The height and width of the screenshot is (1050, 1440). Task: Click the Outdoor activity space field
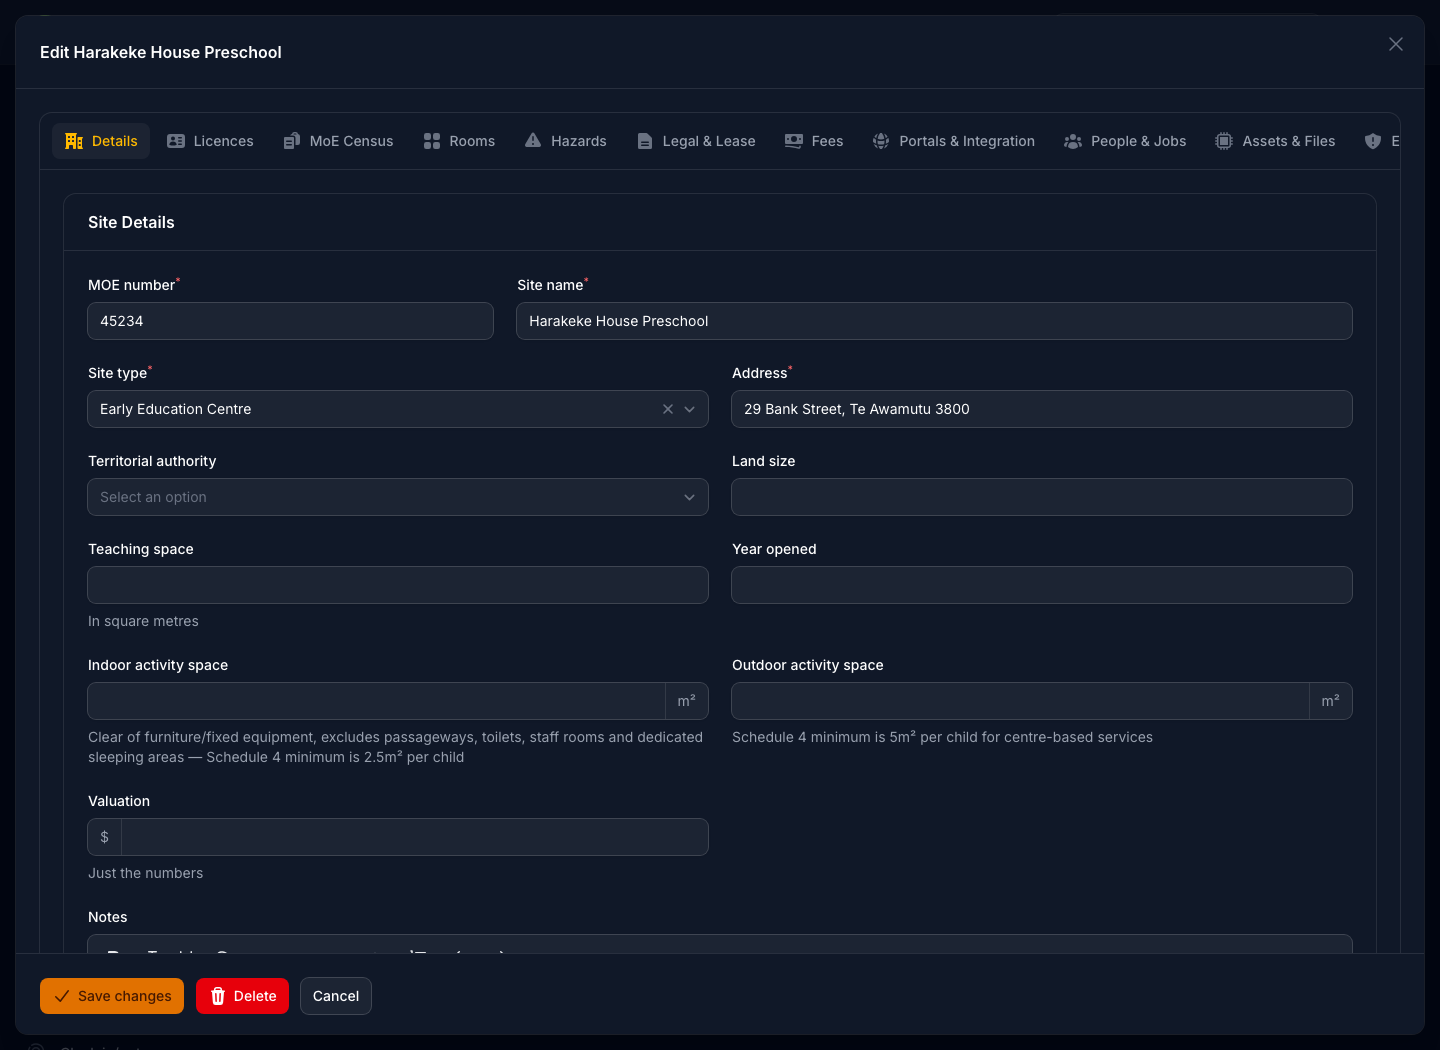1021,701
